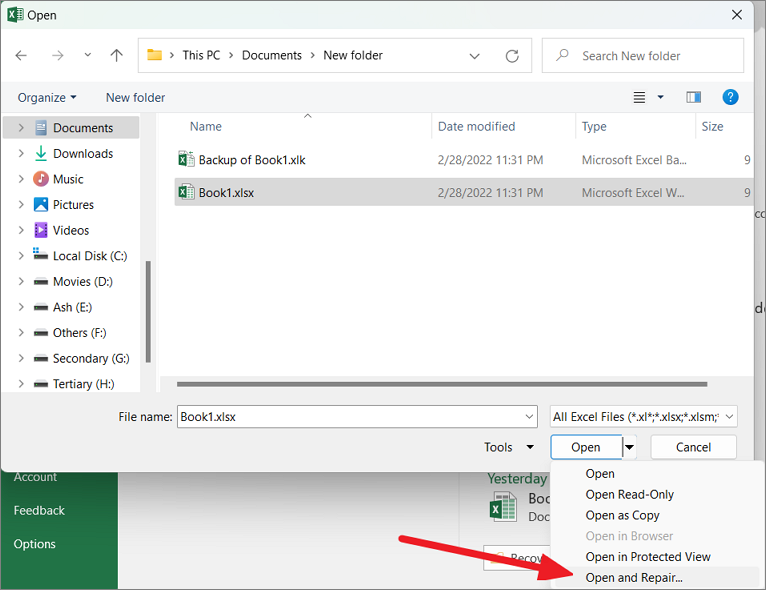The image size is (766, 590).
Task: Expand the Pictures tree node
Action: [x=21, y=205]
